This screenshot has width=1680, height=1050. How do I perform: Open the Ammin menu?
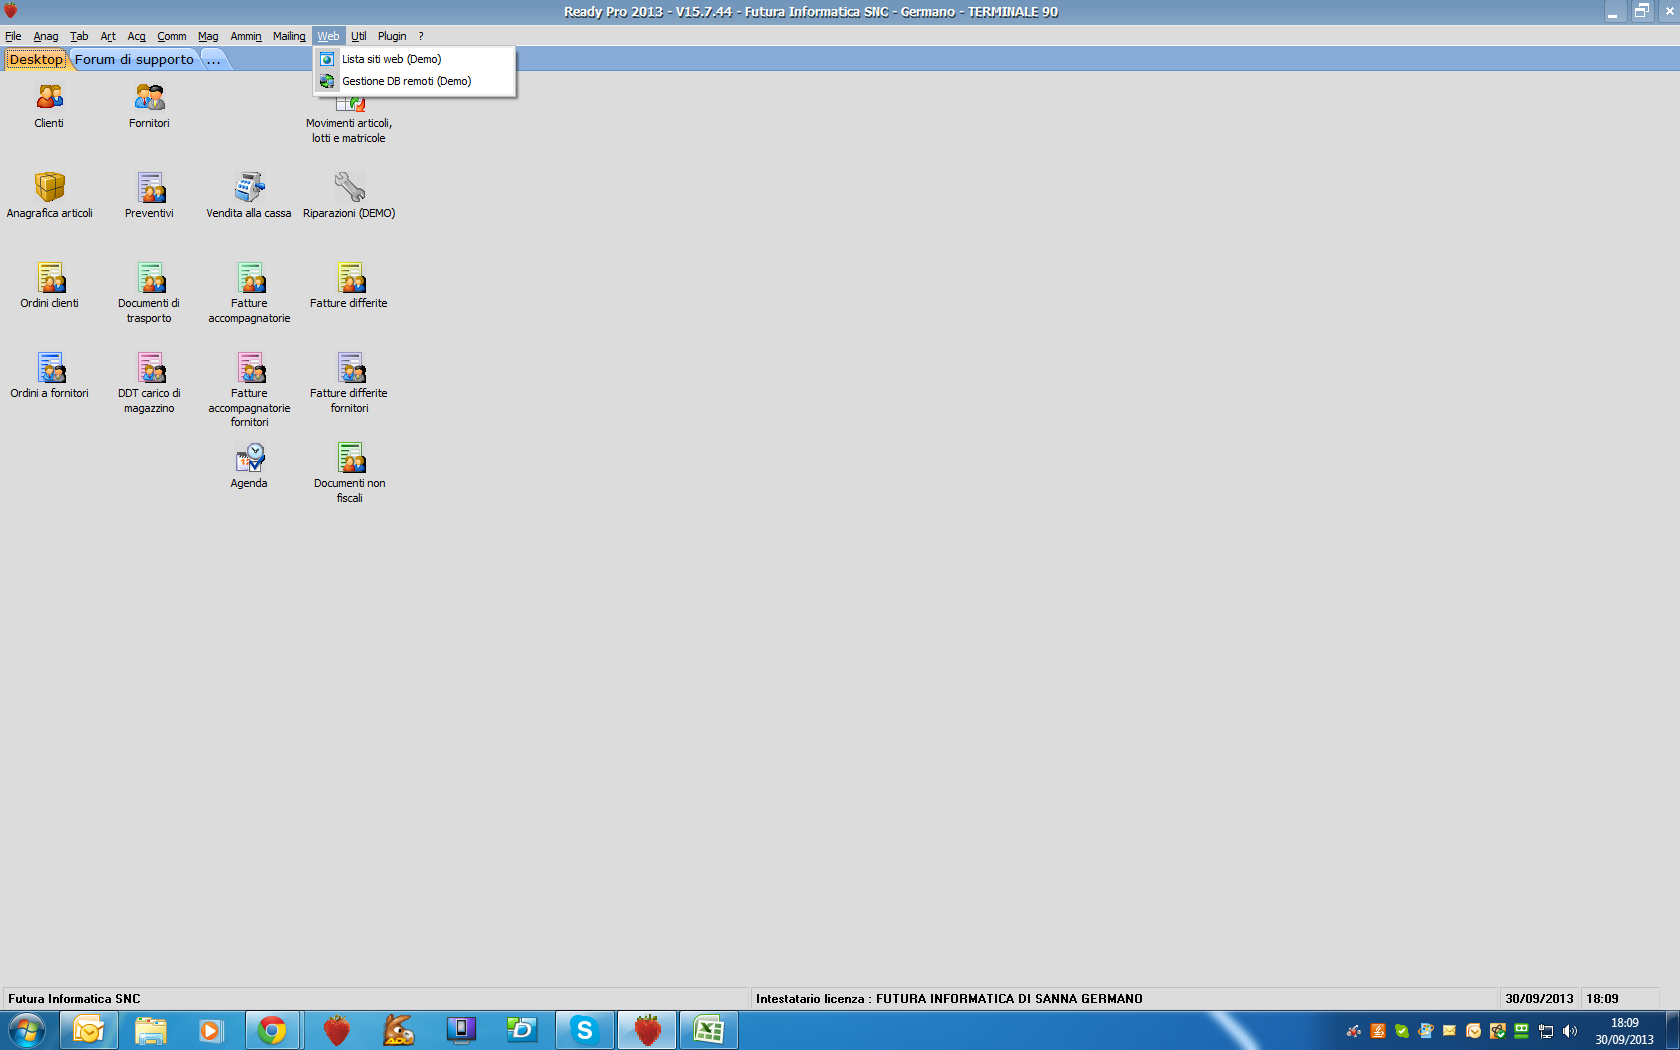click(246, 36)
